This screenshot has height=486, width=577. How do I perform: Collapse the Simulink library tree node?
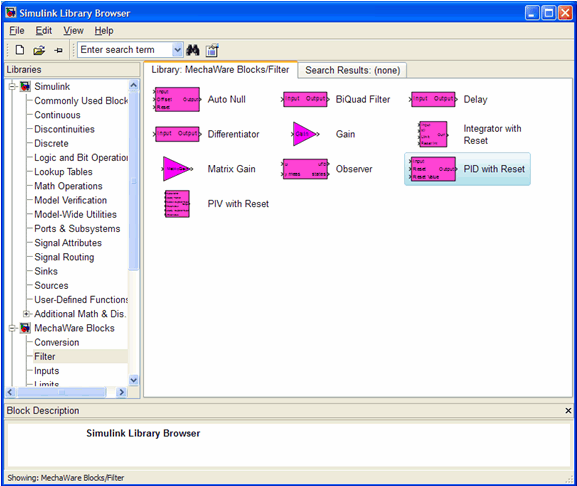tap(13, 87)
